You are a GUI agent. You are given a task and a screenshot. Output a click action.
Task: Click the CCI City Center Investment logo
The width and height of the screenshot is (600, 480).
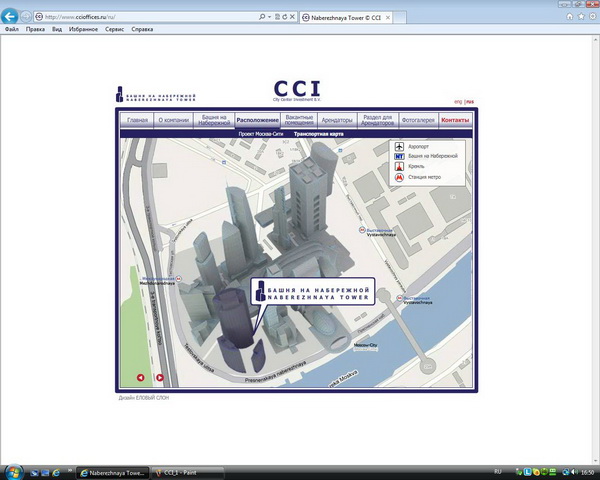(x=297, y=91)
